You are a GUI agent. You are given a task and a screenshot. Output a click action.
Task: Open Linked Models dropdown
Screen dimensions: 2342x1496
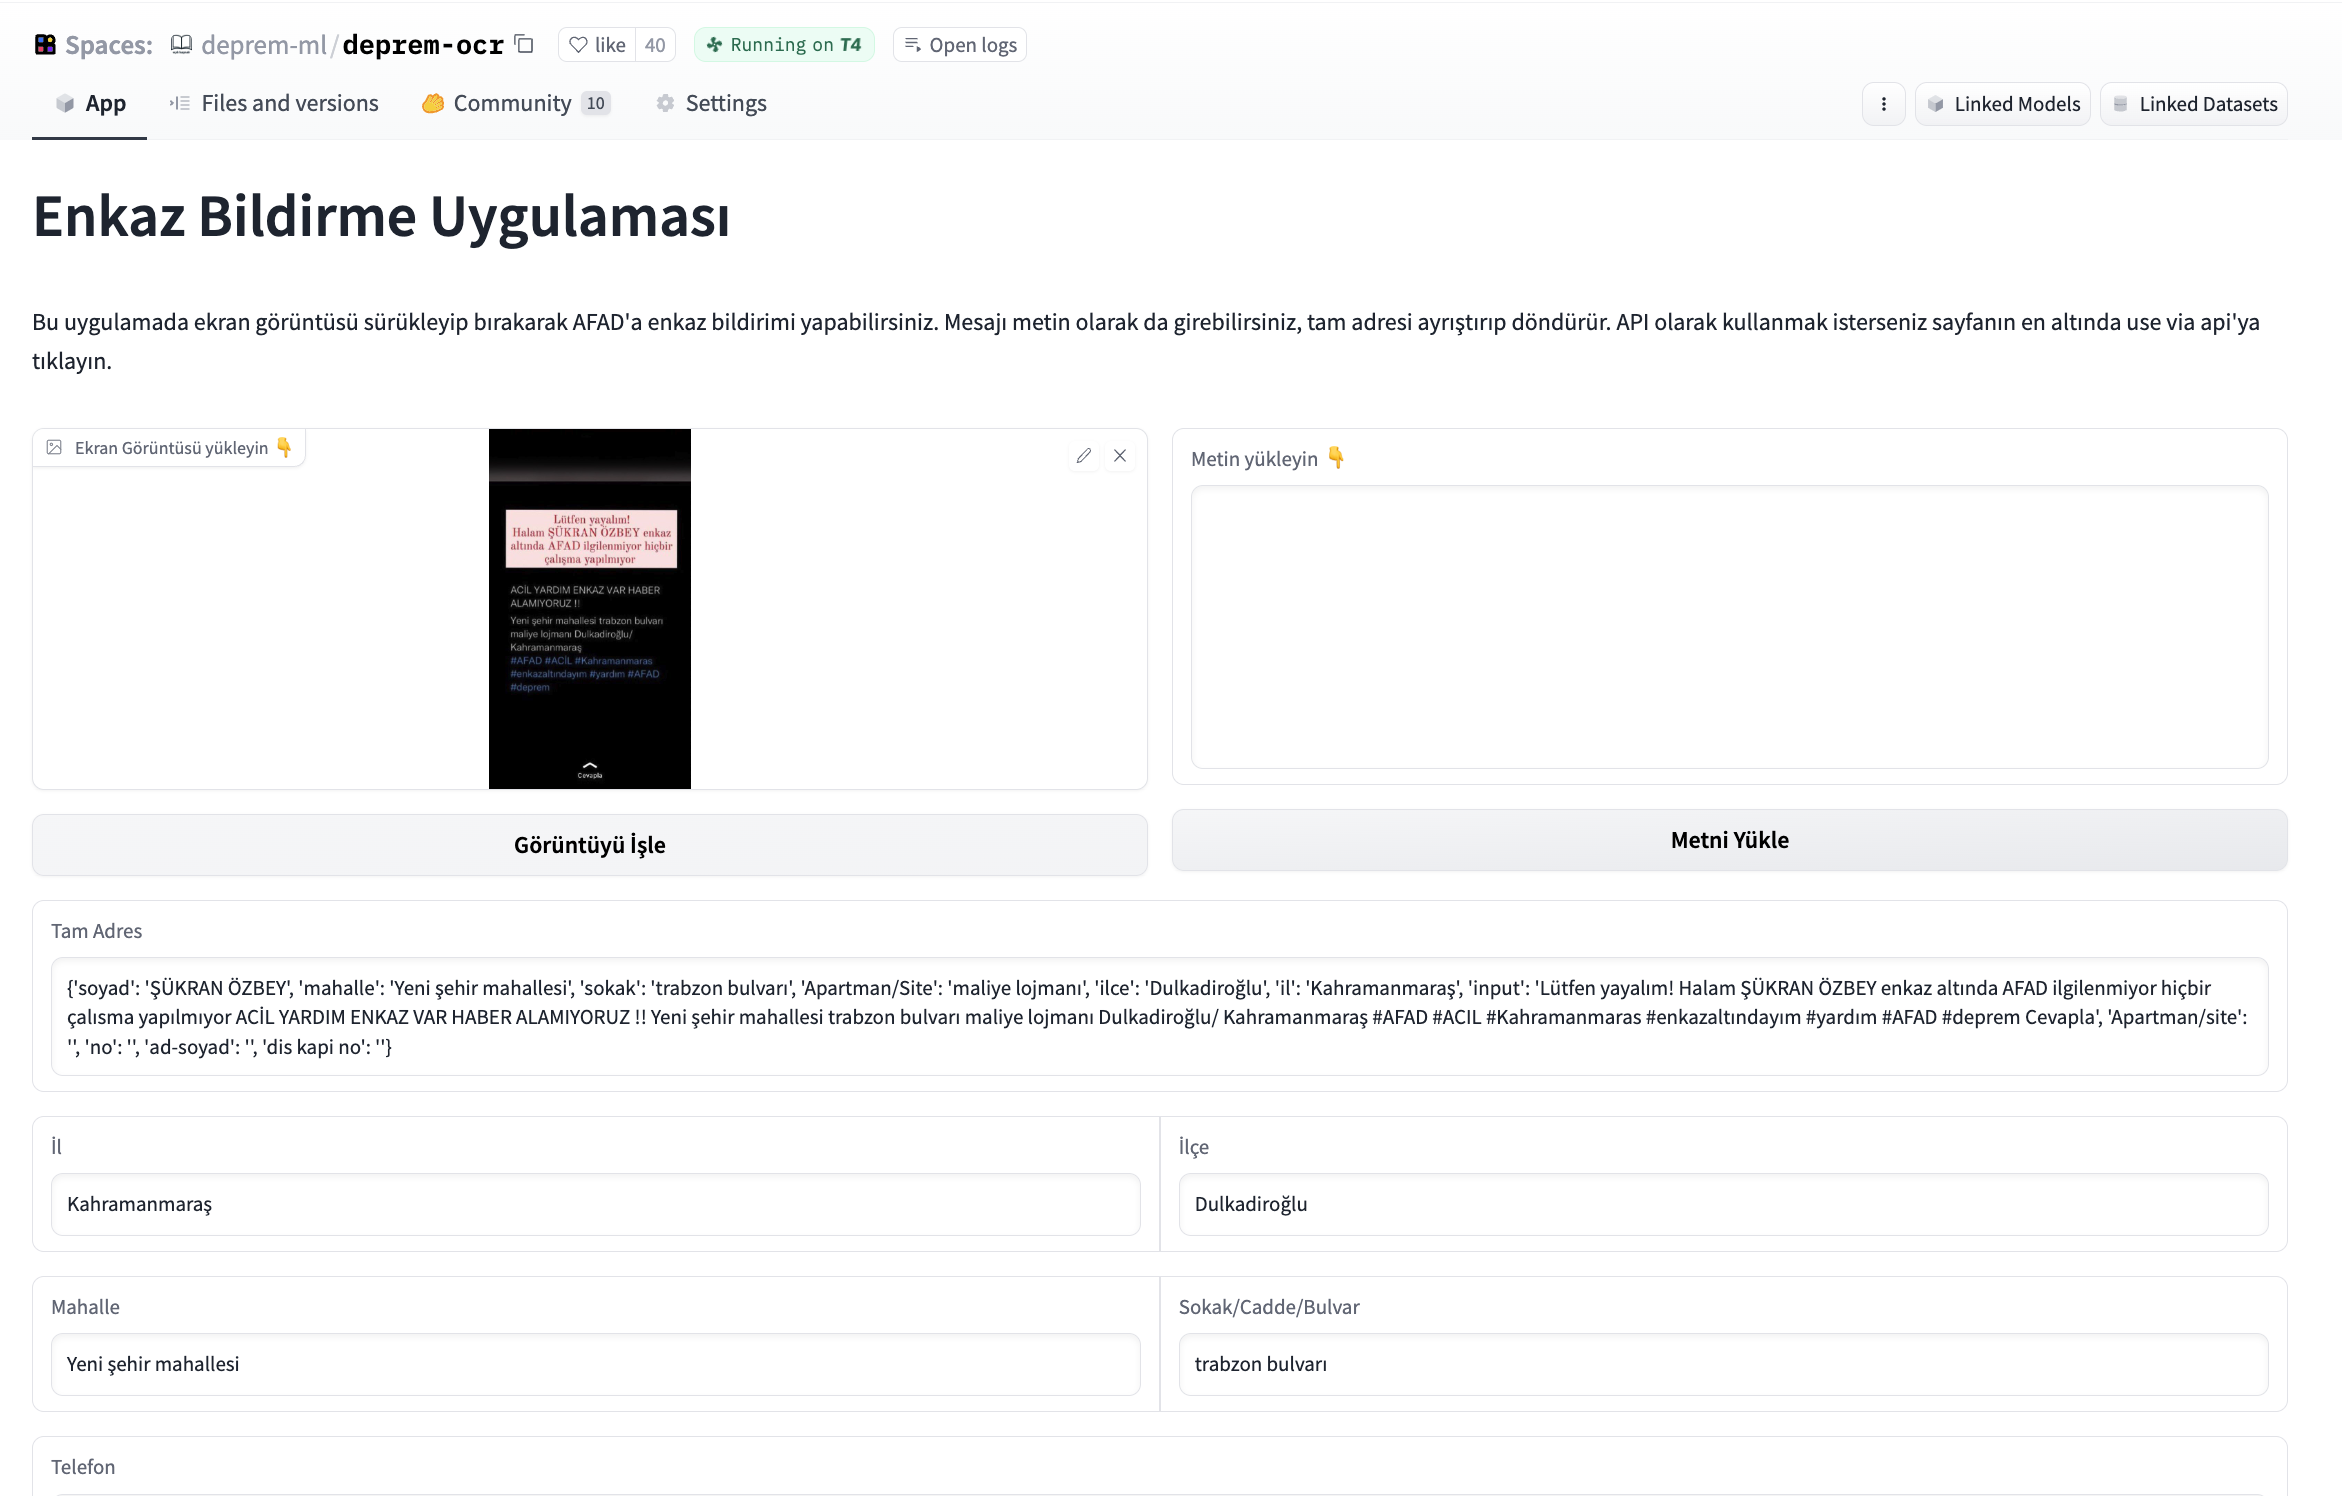click(2003, 104)
